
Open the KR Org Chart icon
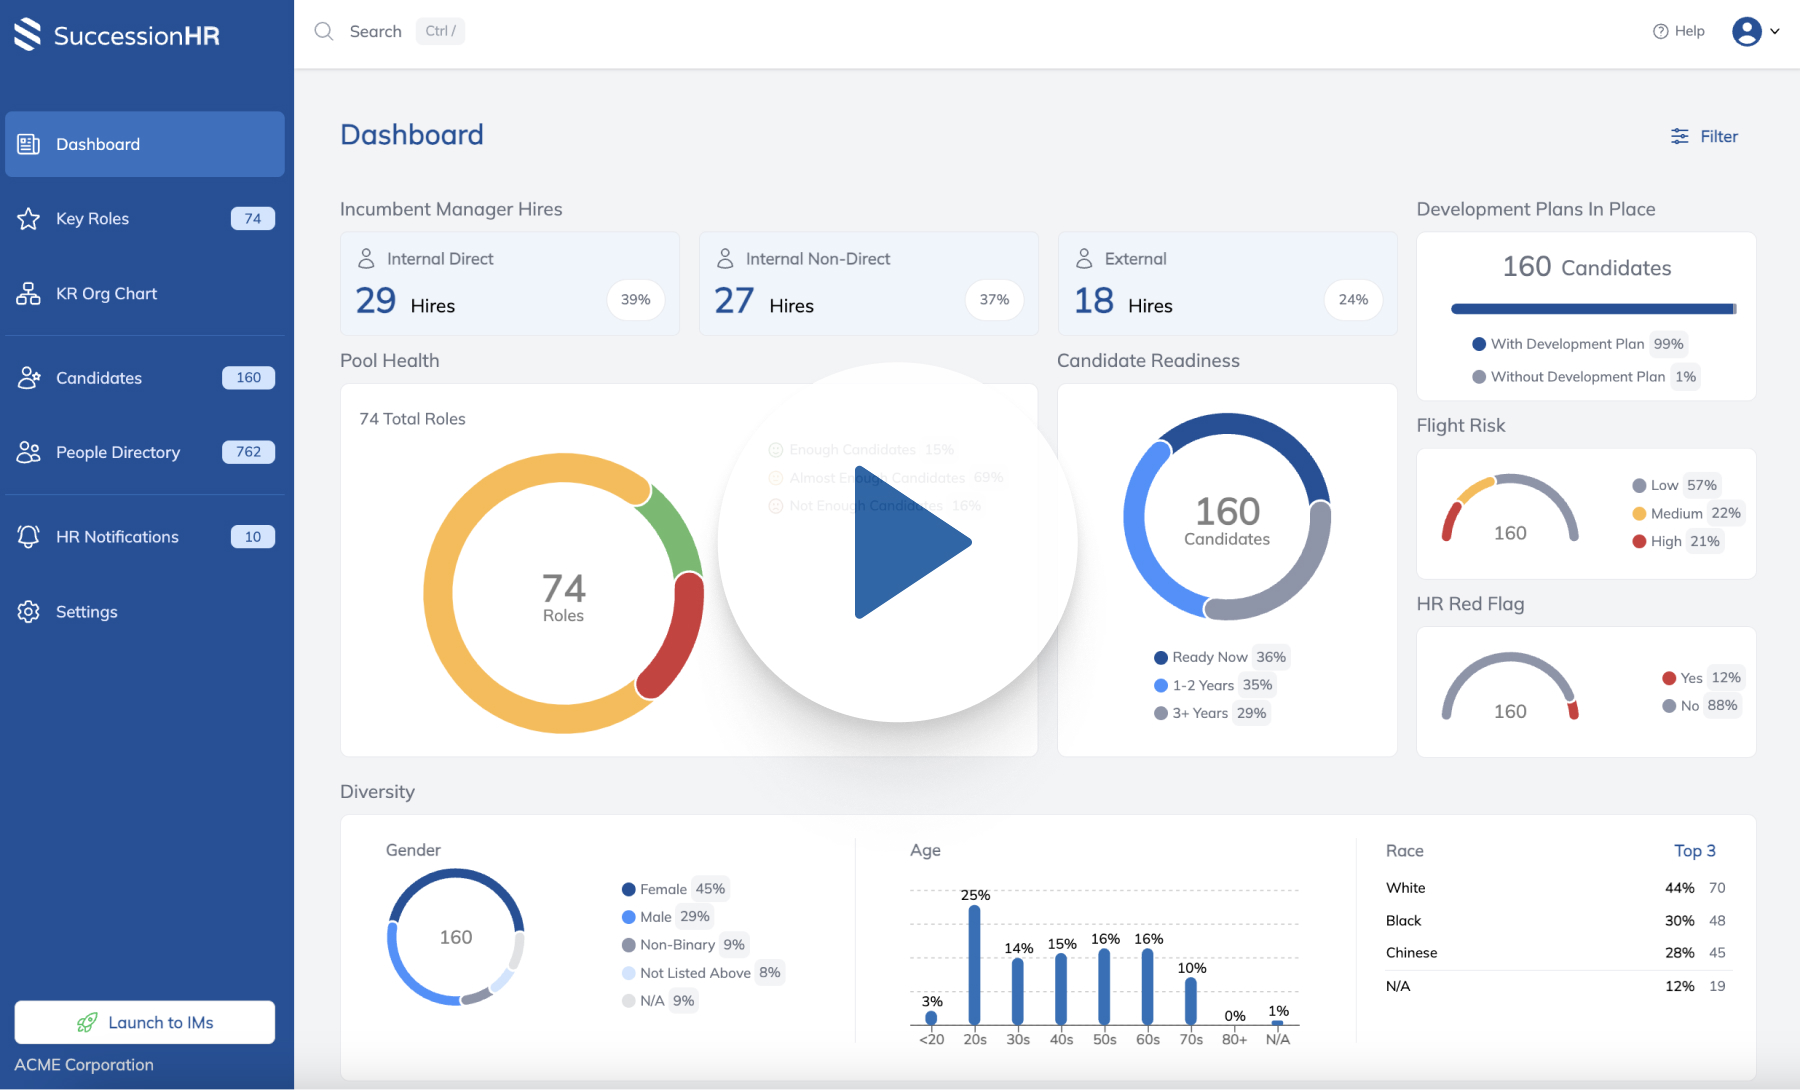27,293
